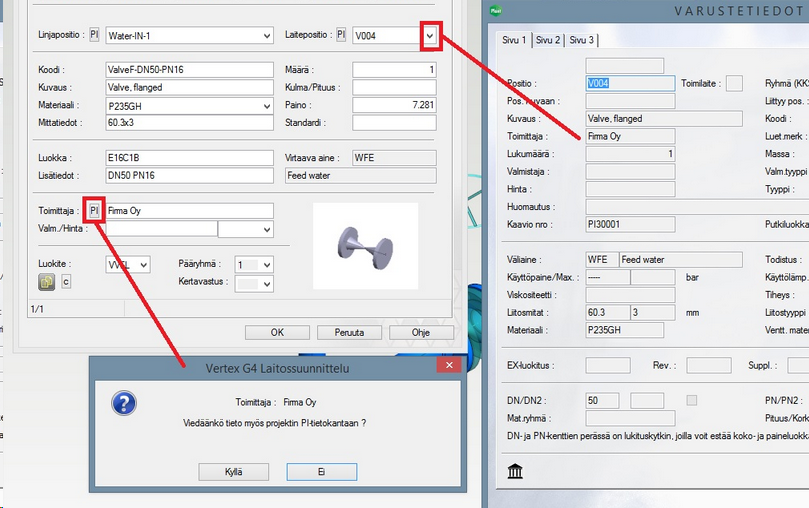The image size is (809, 508).
Task: Click the copy icon under Luokite
Action: click(46, 282)
